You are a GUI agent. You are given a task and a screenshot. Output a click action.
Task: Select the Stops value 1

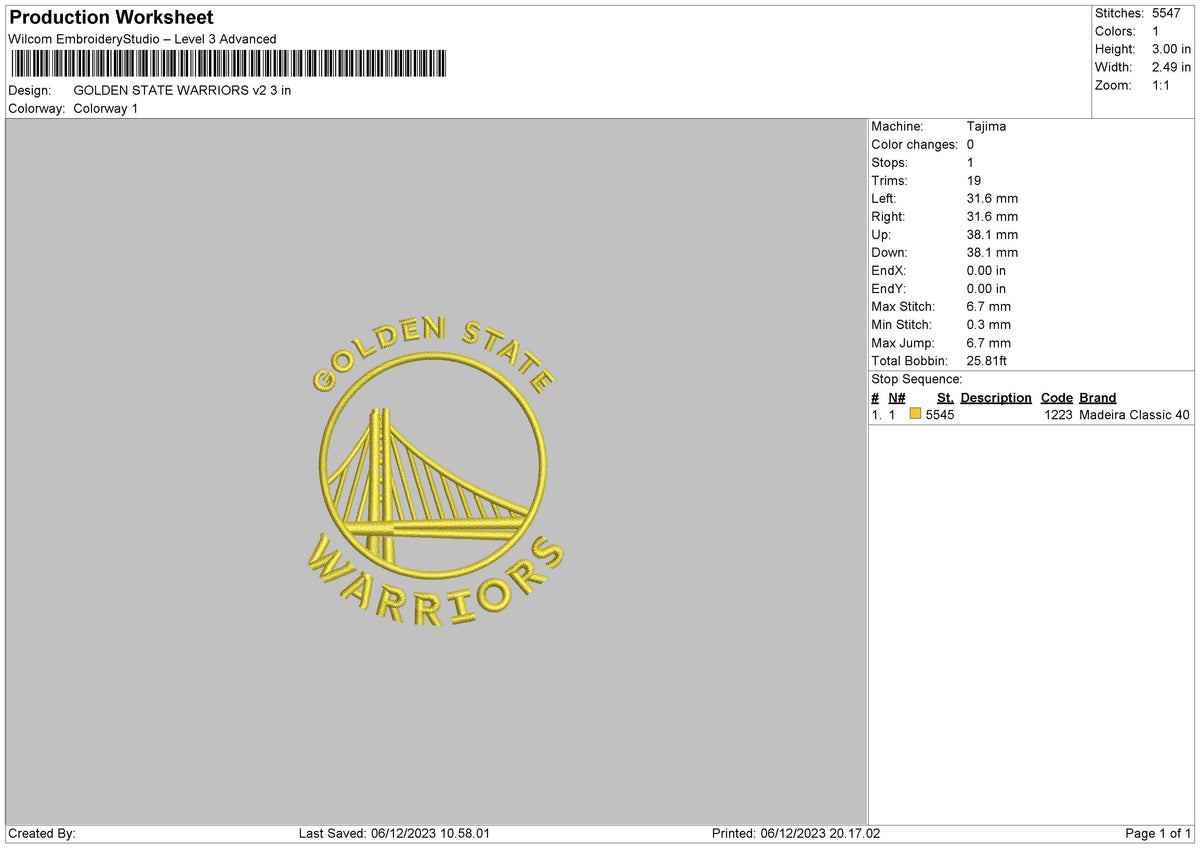(x=970, y=162)
